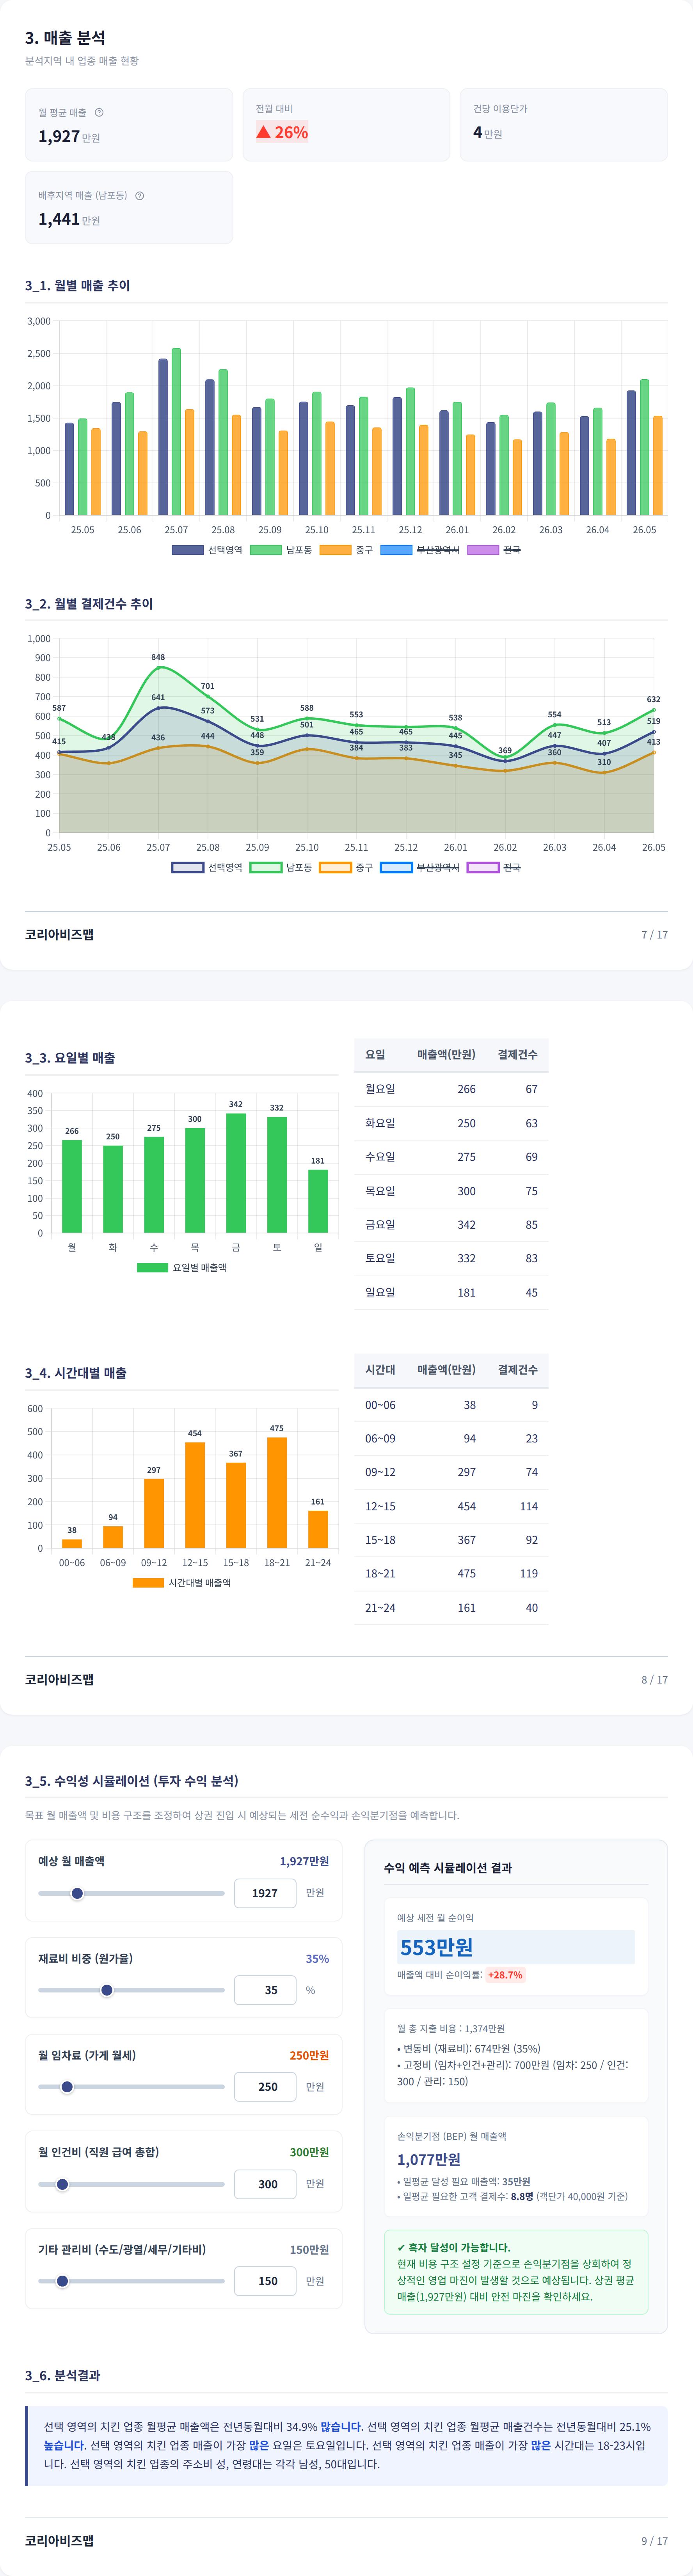The width and height of the screenshot is (693, 2576).
Task: Adjust the 월 임차료 (가게 월세) slider
Action: [131, 2087]
